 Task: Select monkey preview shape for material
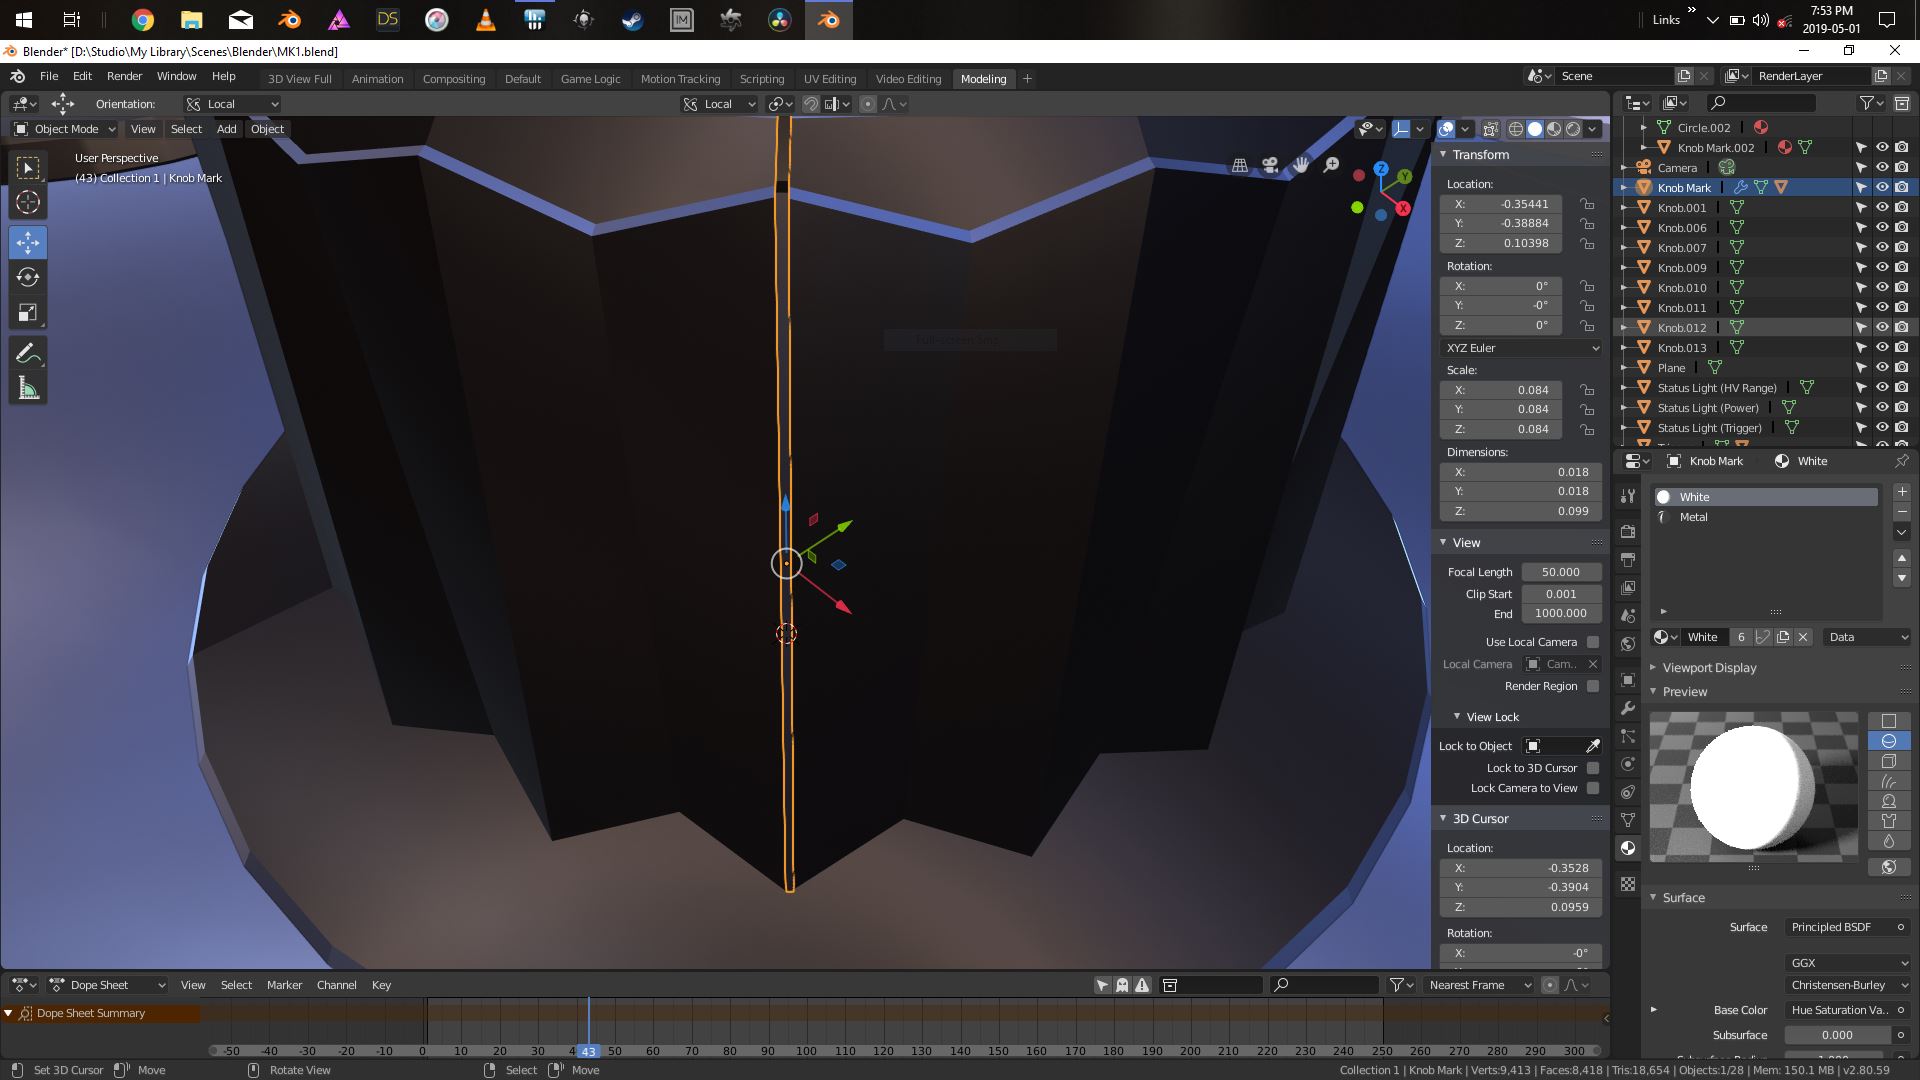pos(1889,801)
